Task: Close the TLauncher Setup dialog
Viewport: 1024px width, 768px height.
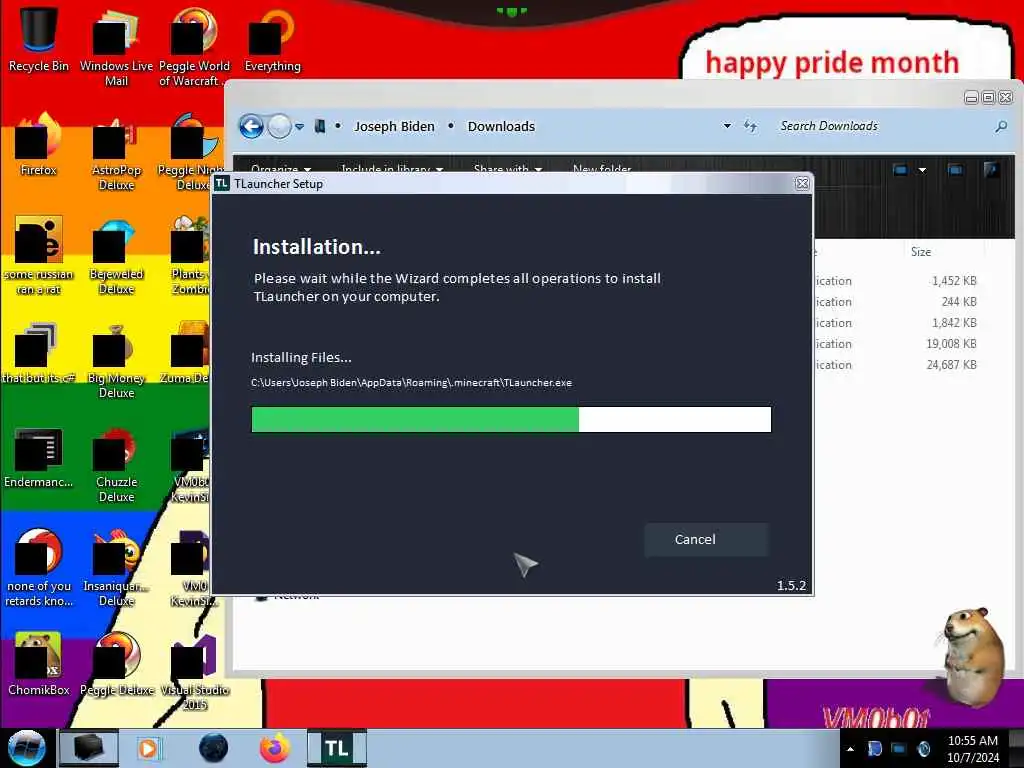Action: [803, 184]
